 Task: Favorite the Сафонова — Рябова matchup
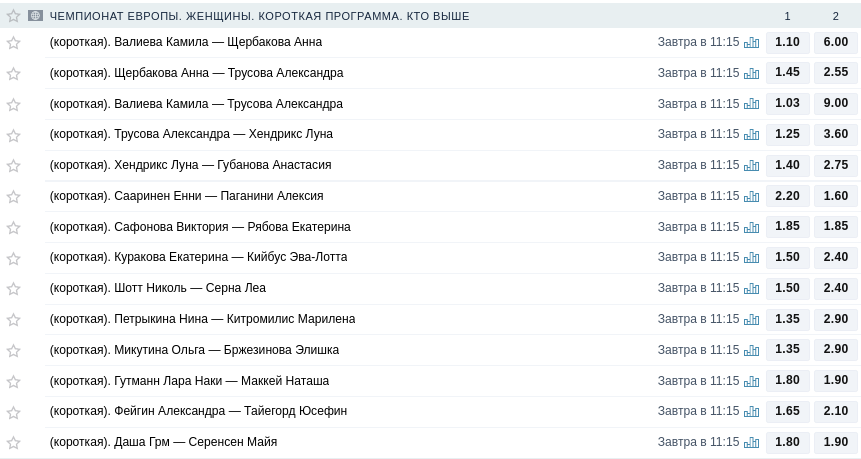pos(13,228)
